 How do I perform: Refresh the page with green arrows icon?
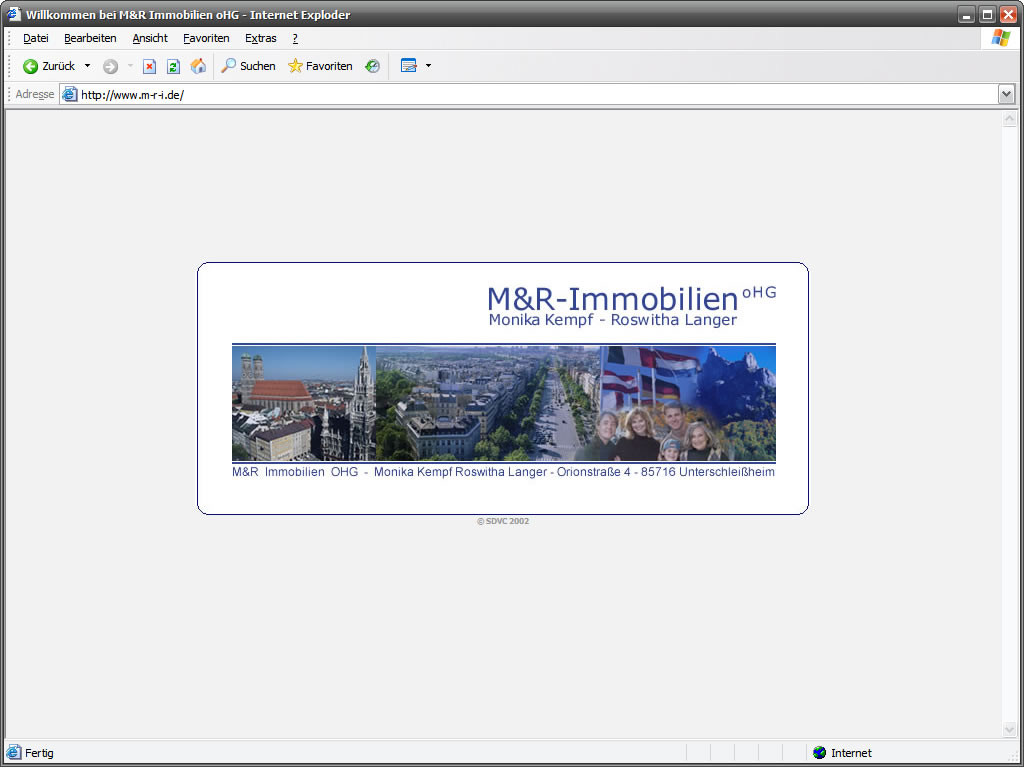tap(173, 66)
